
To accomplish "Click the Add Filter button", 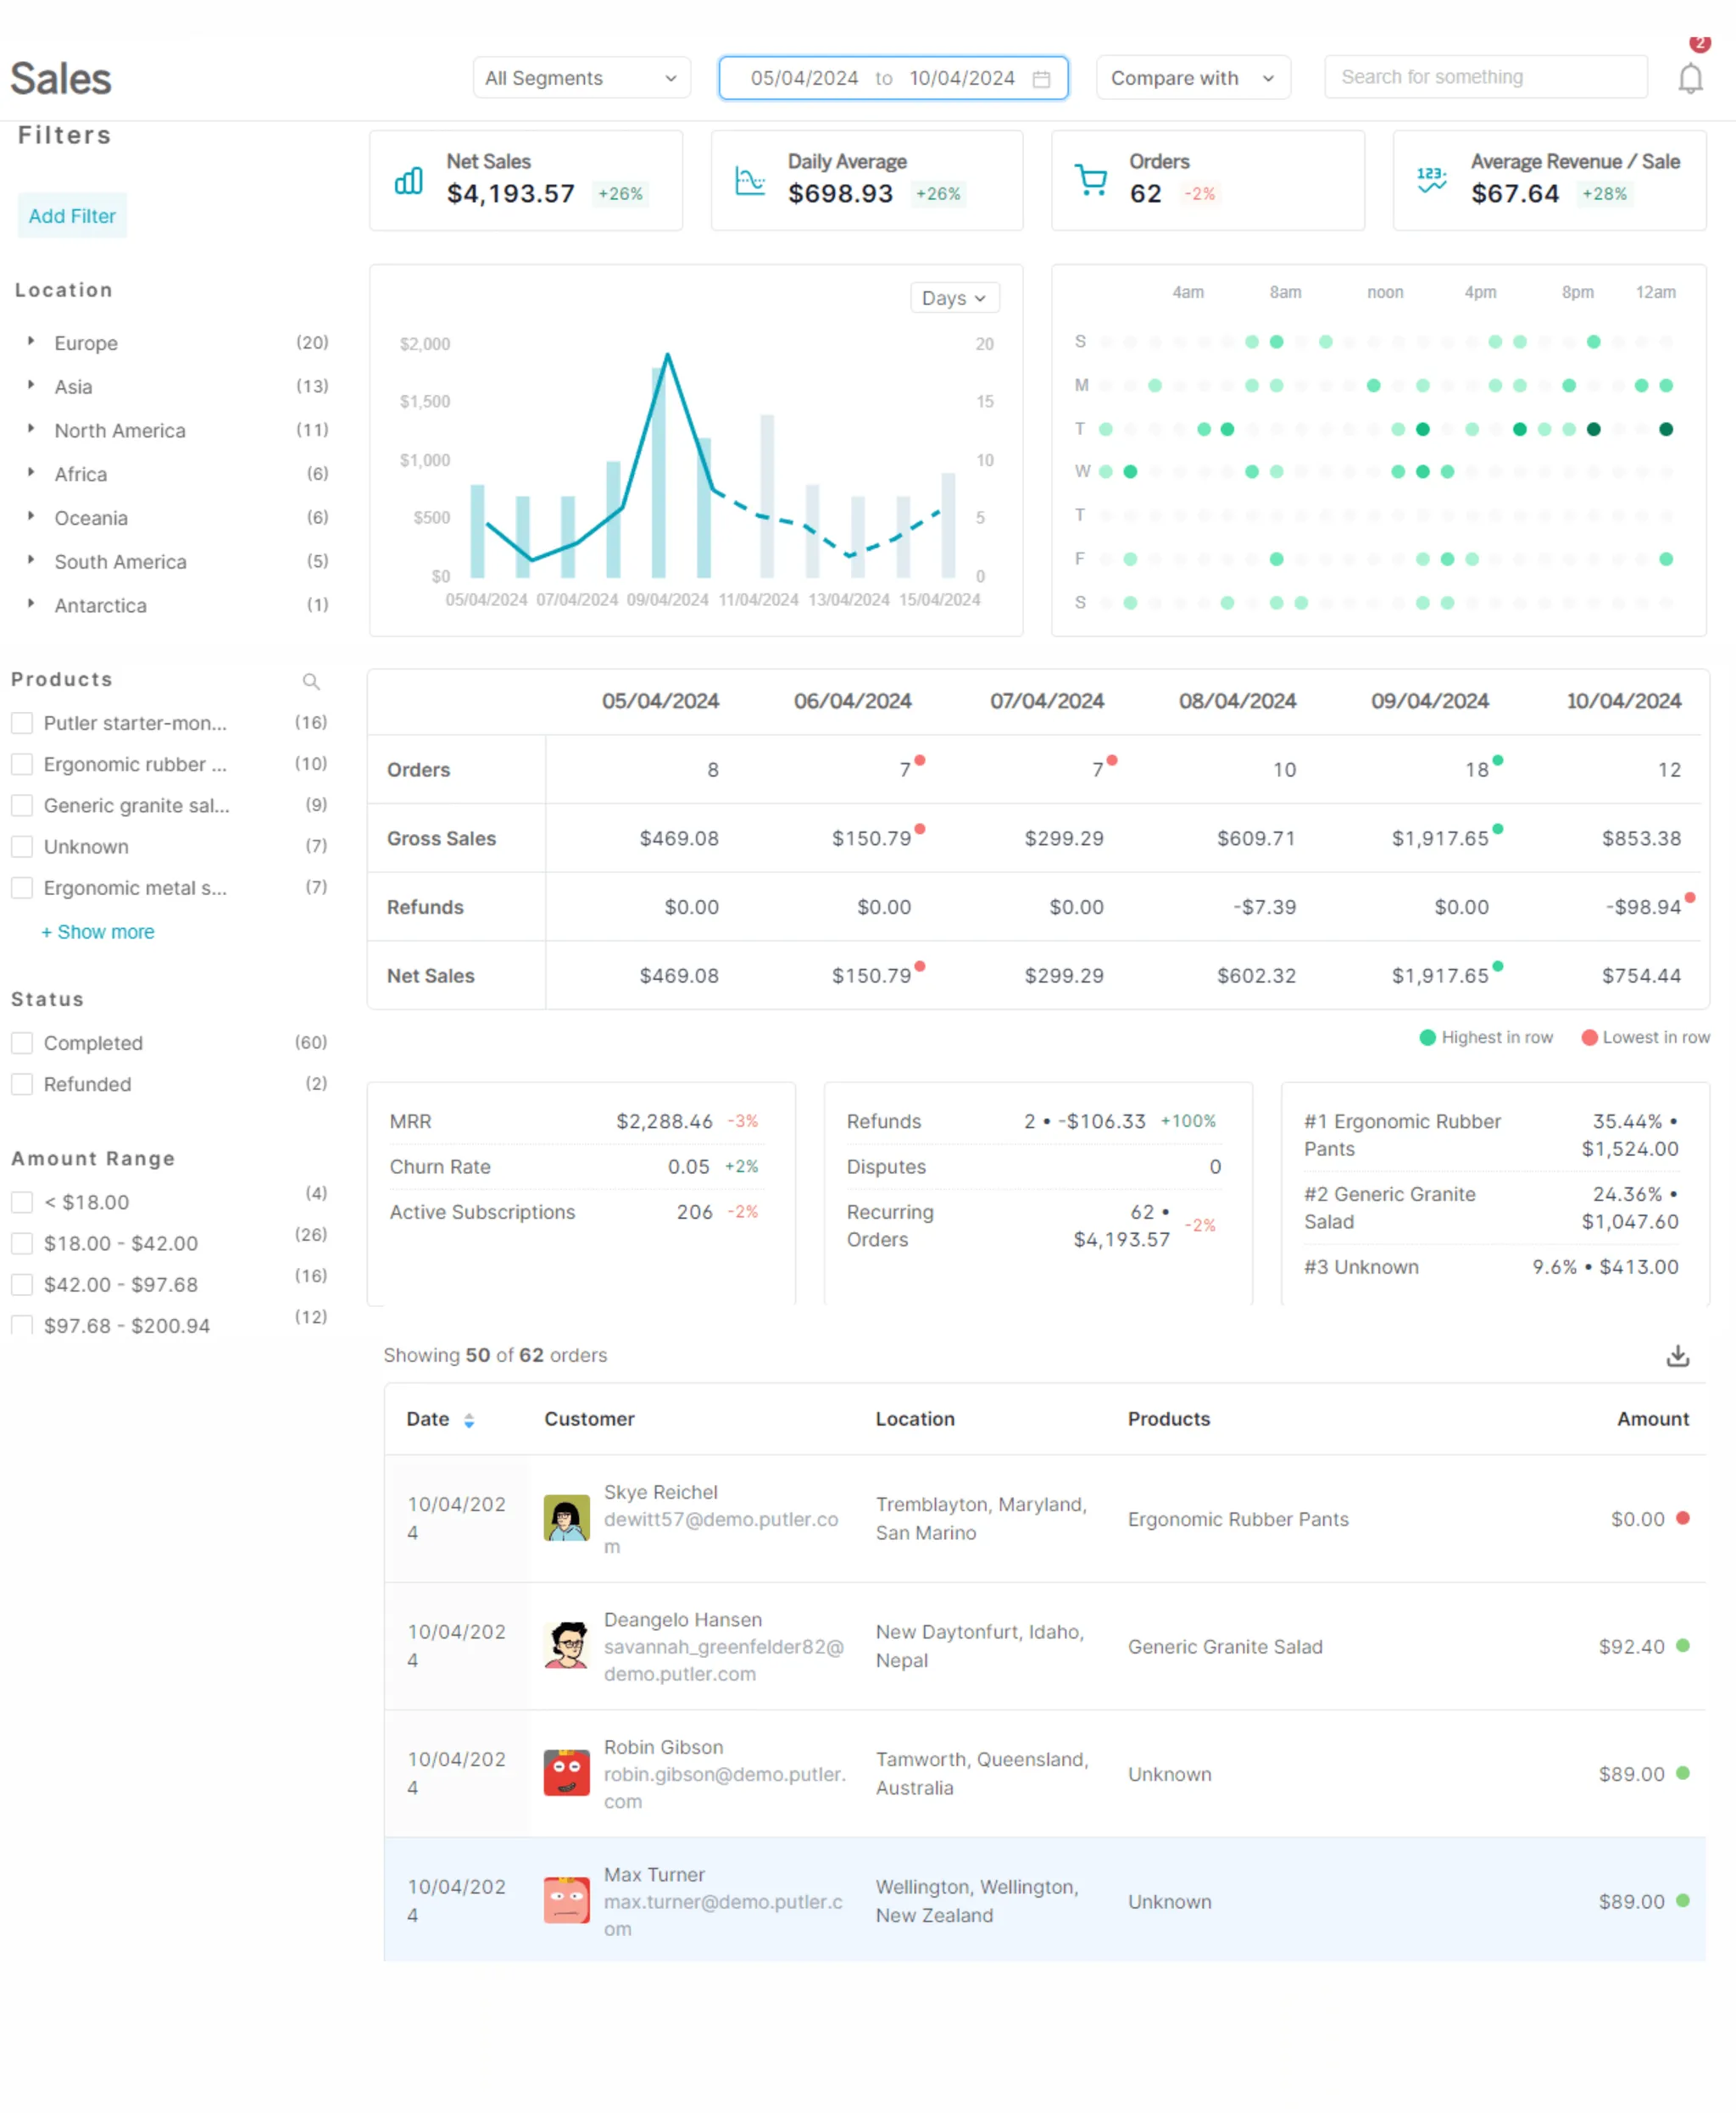I will coord(72,216).
